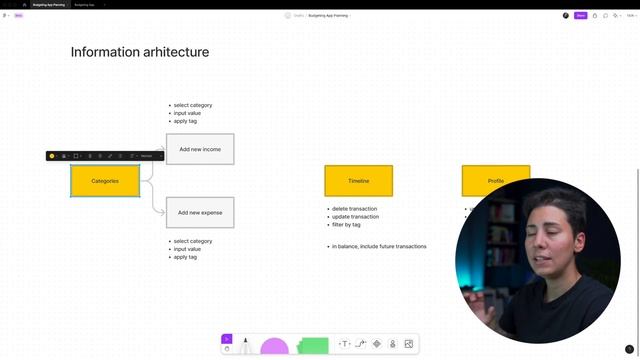Click the user avatar in header
Image resolution: width=640 pixels, height=360 pixels.
(566, 16)
